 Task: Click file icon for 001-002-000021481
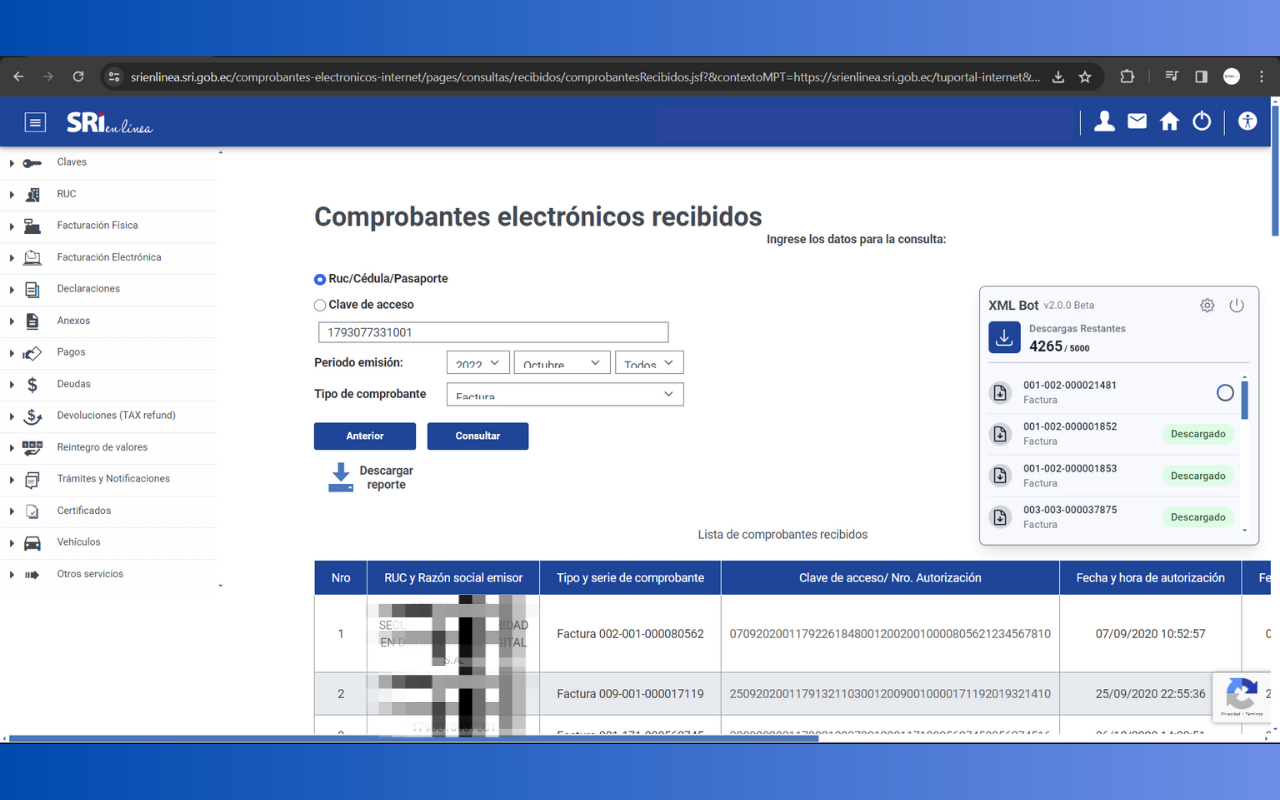1000,393
